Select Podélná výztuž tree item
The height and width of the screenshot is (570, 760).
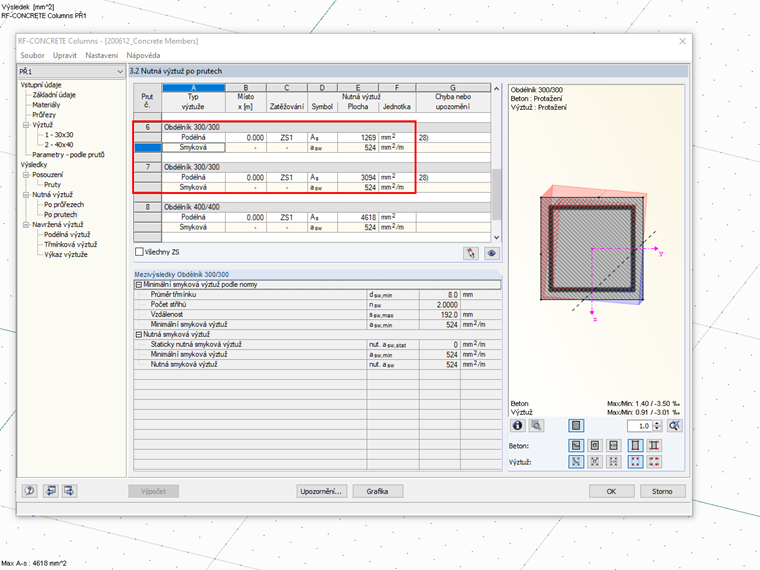click(67, 235)
